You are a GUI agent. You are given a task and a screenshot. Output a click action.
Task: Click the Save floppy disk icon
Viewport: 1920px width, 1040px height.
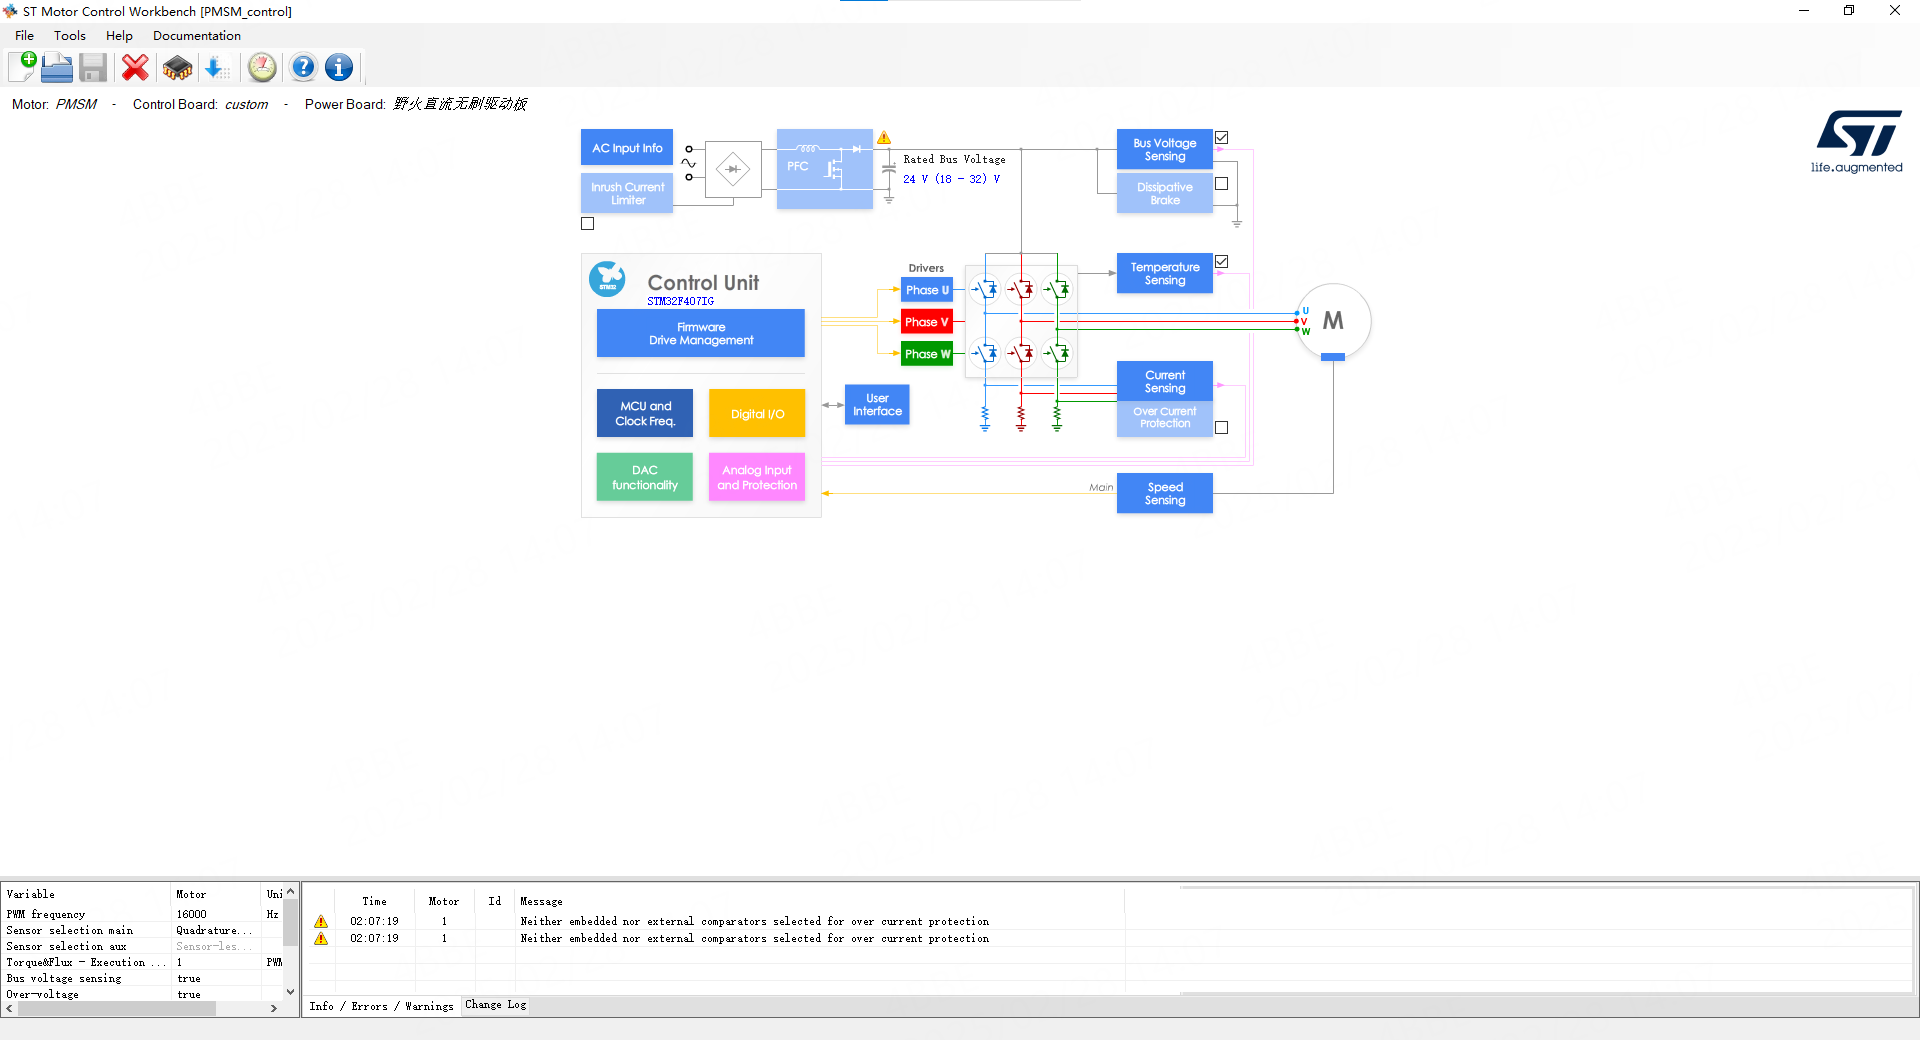pyautogui.click(x=93, y=67)
